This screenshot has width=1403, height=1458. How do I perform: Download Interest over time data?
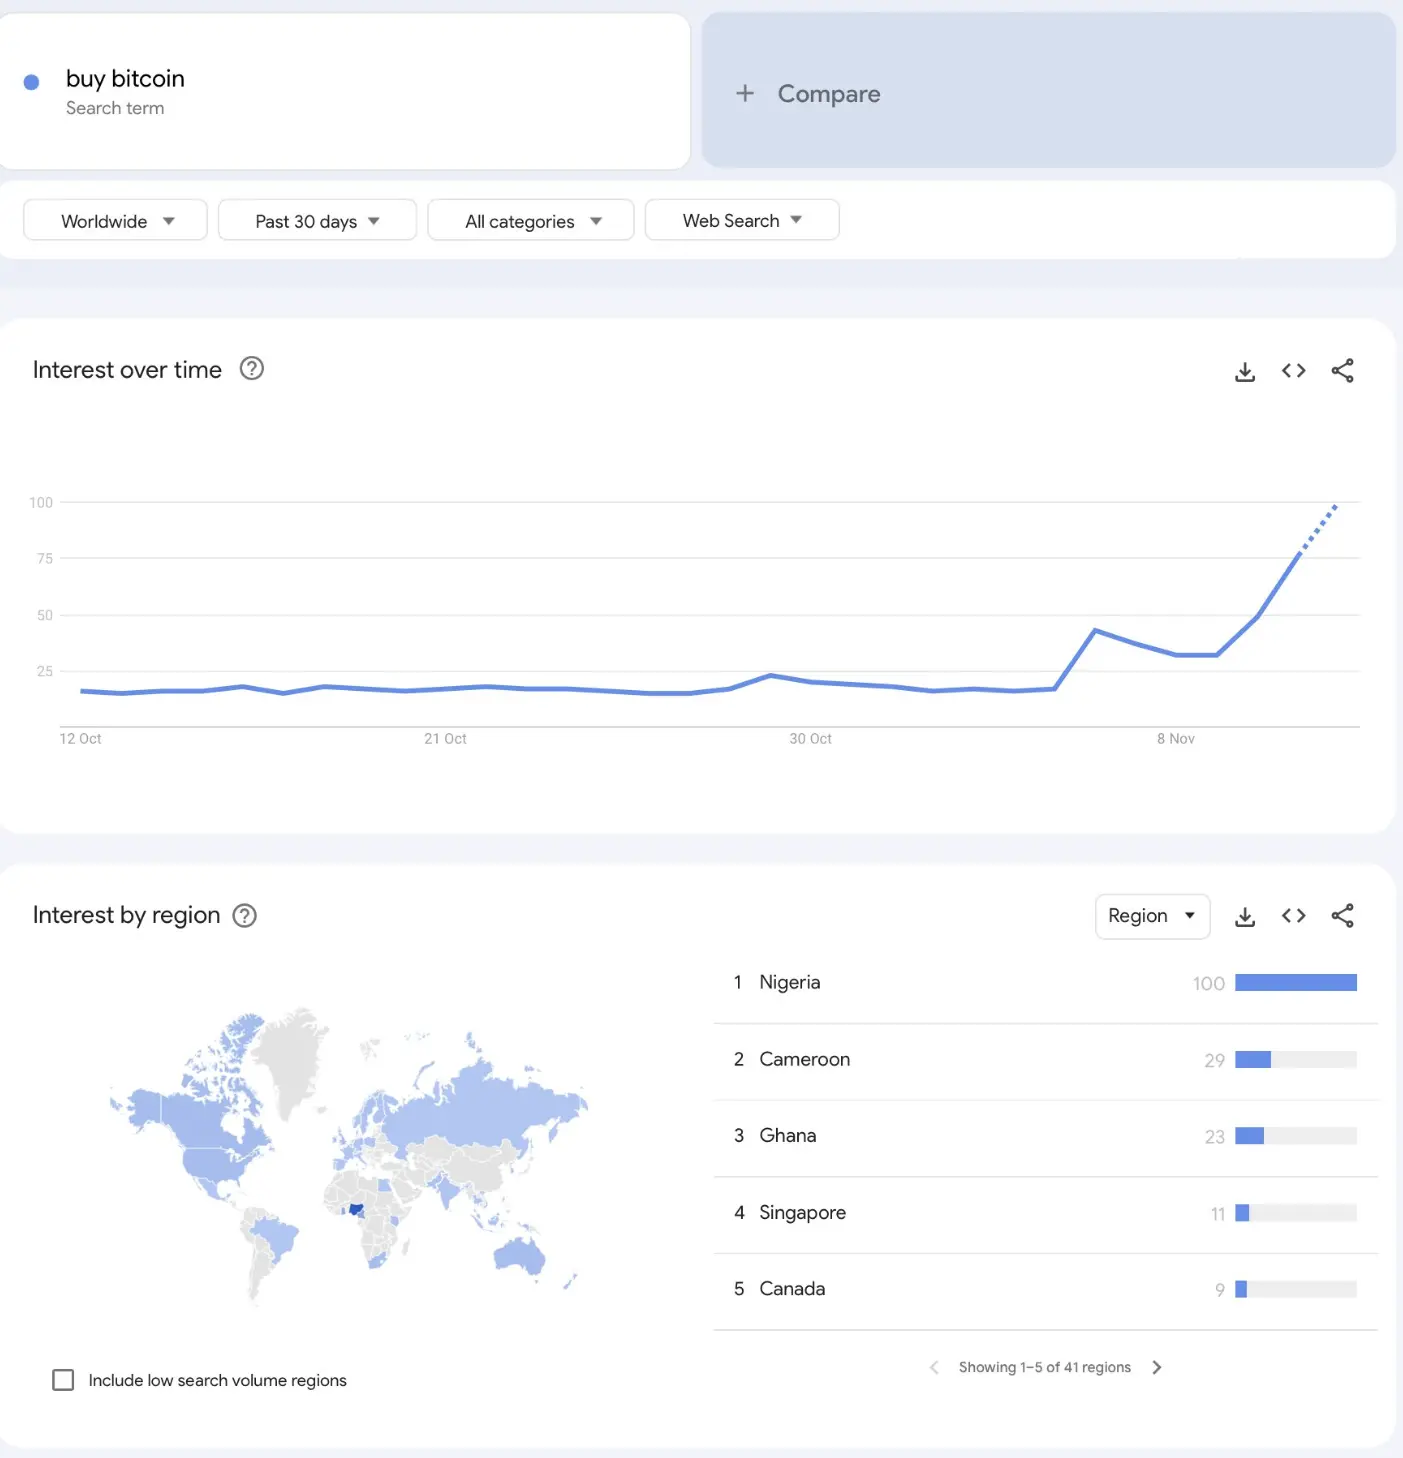[x=1245, y=372]
